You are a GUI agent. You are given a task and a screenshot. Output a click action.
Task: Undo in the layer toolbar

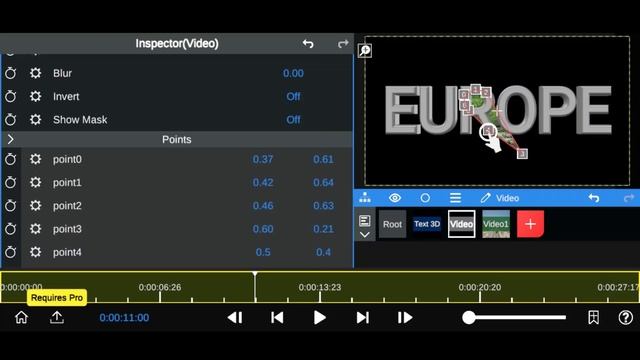pyautogui.click(x=594, y=198)
